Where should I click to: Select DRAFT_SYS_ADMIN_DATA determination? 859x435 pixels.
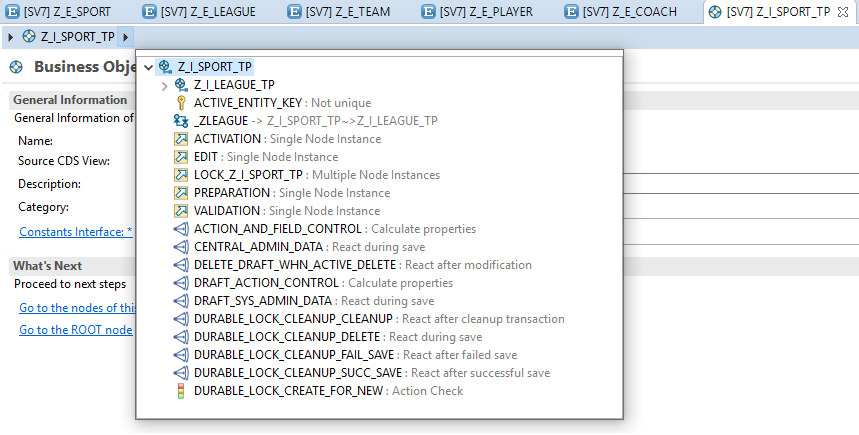pyautogui.click(x=314, y=301)
